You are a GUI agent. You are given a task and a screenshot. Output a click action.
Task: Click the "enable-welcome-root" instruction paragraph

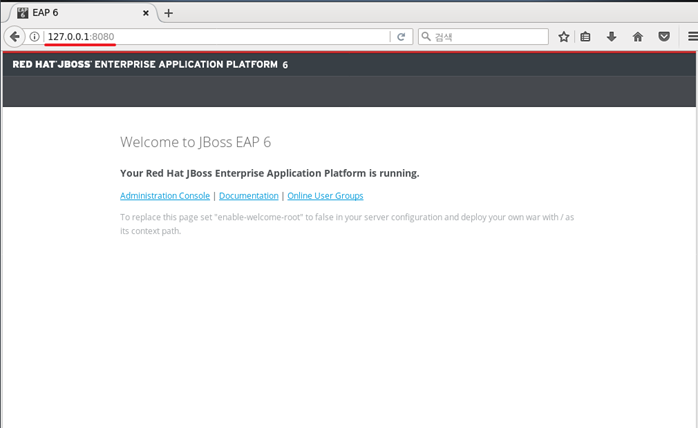[x=347, y=224]
